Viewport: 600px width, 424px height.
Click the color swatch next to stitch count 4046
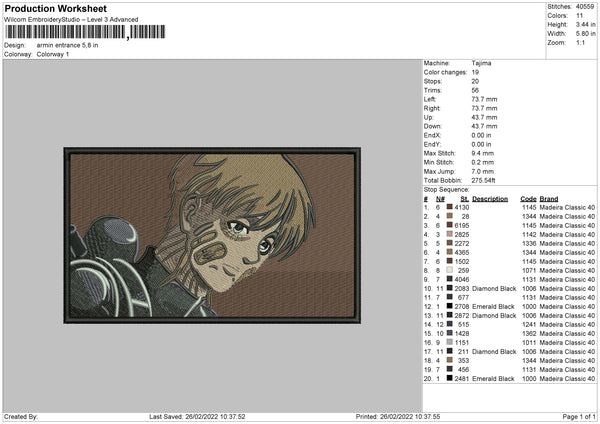point(450,279)
